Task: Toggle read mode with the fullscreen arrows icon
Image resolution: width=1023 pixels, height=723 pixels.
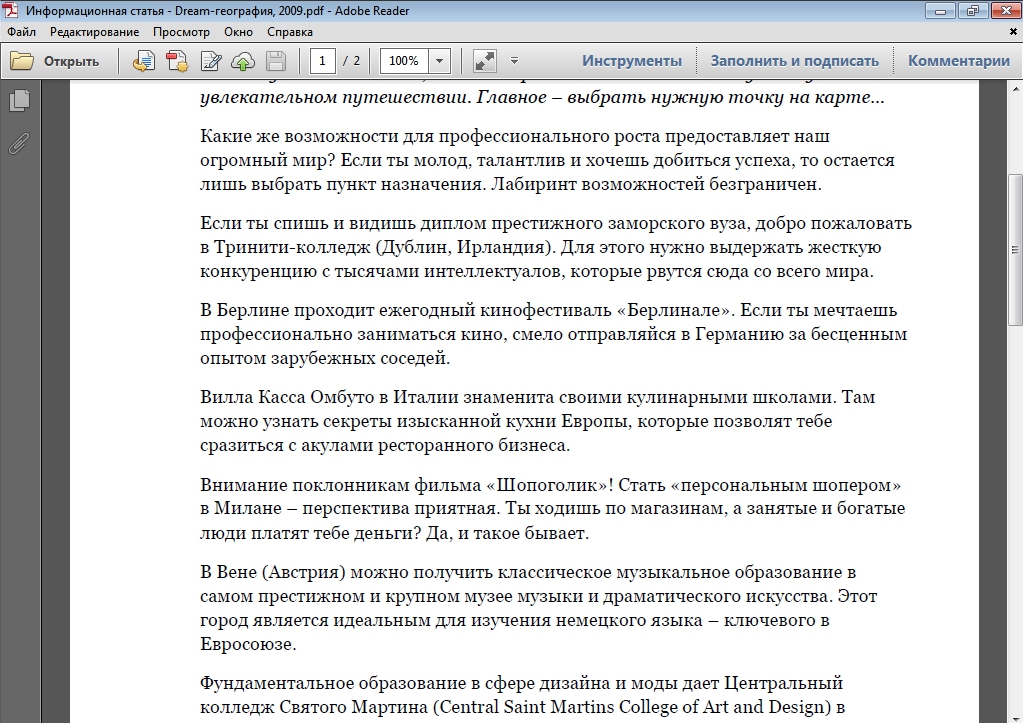Action: point(485,61)
